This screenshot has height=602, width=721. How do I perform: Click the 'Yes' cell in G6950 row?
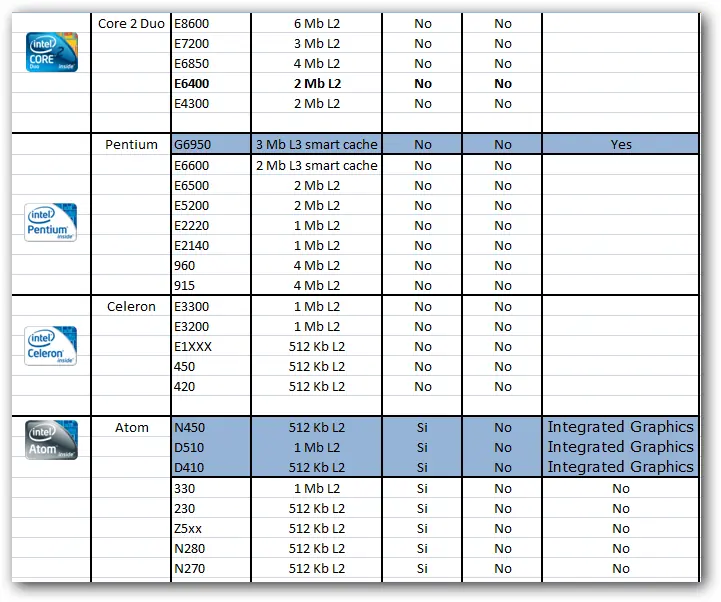pyautogui.click(x=621, y=144)
